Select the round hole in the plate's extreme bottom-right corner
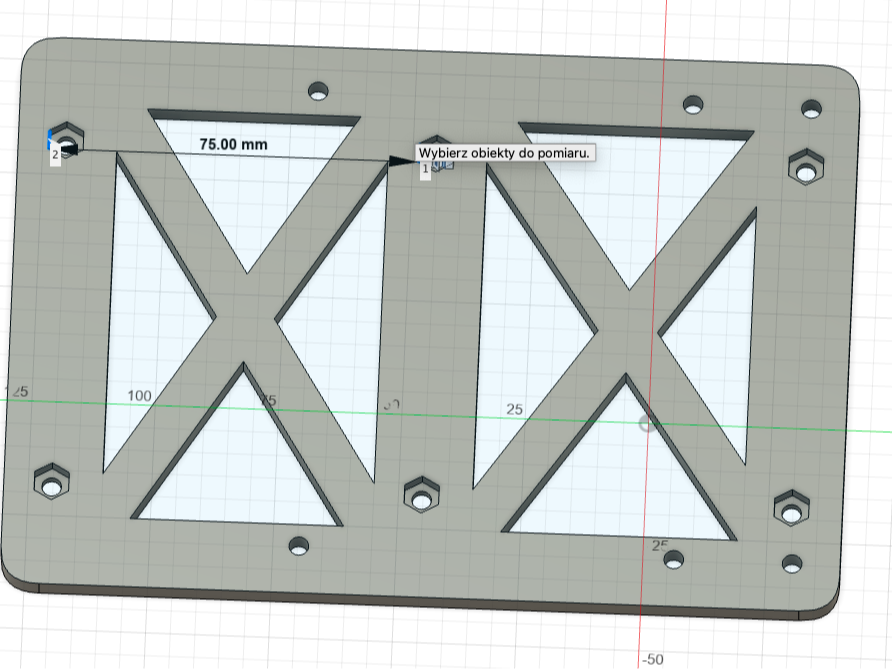Viewport: 892px width, 669px height. pyautogui.click(x=792, y=564)
